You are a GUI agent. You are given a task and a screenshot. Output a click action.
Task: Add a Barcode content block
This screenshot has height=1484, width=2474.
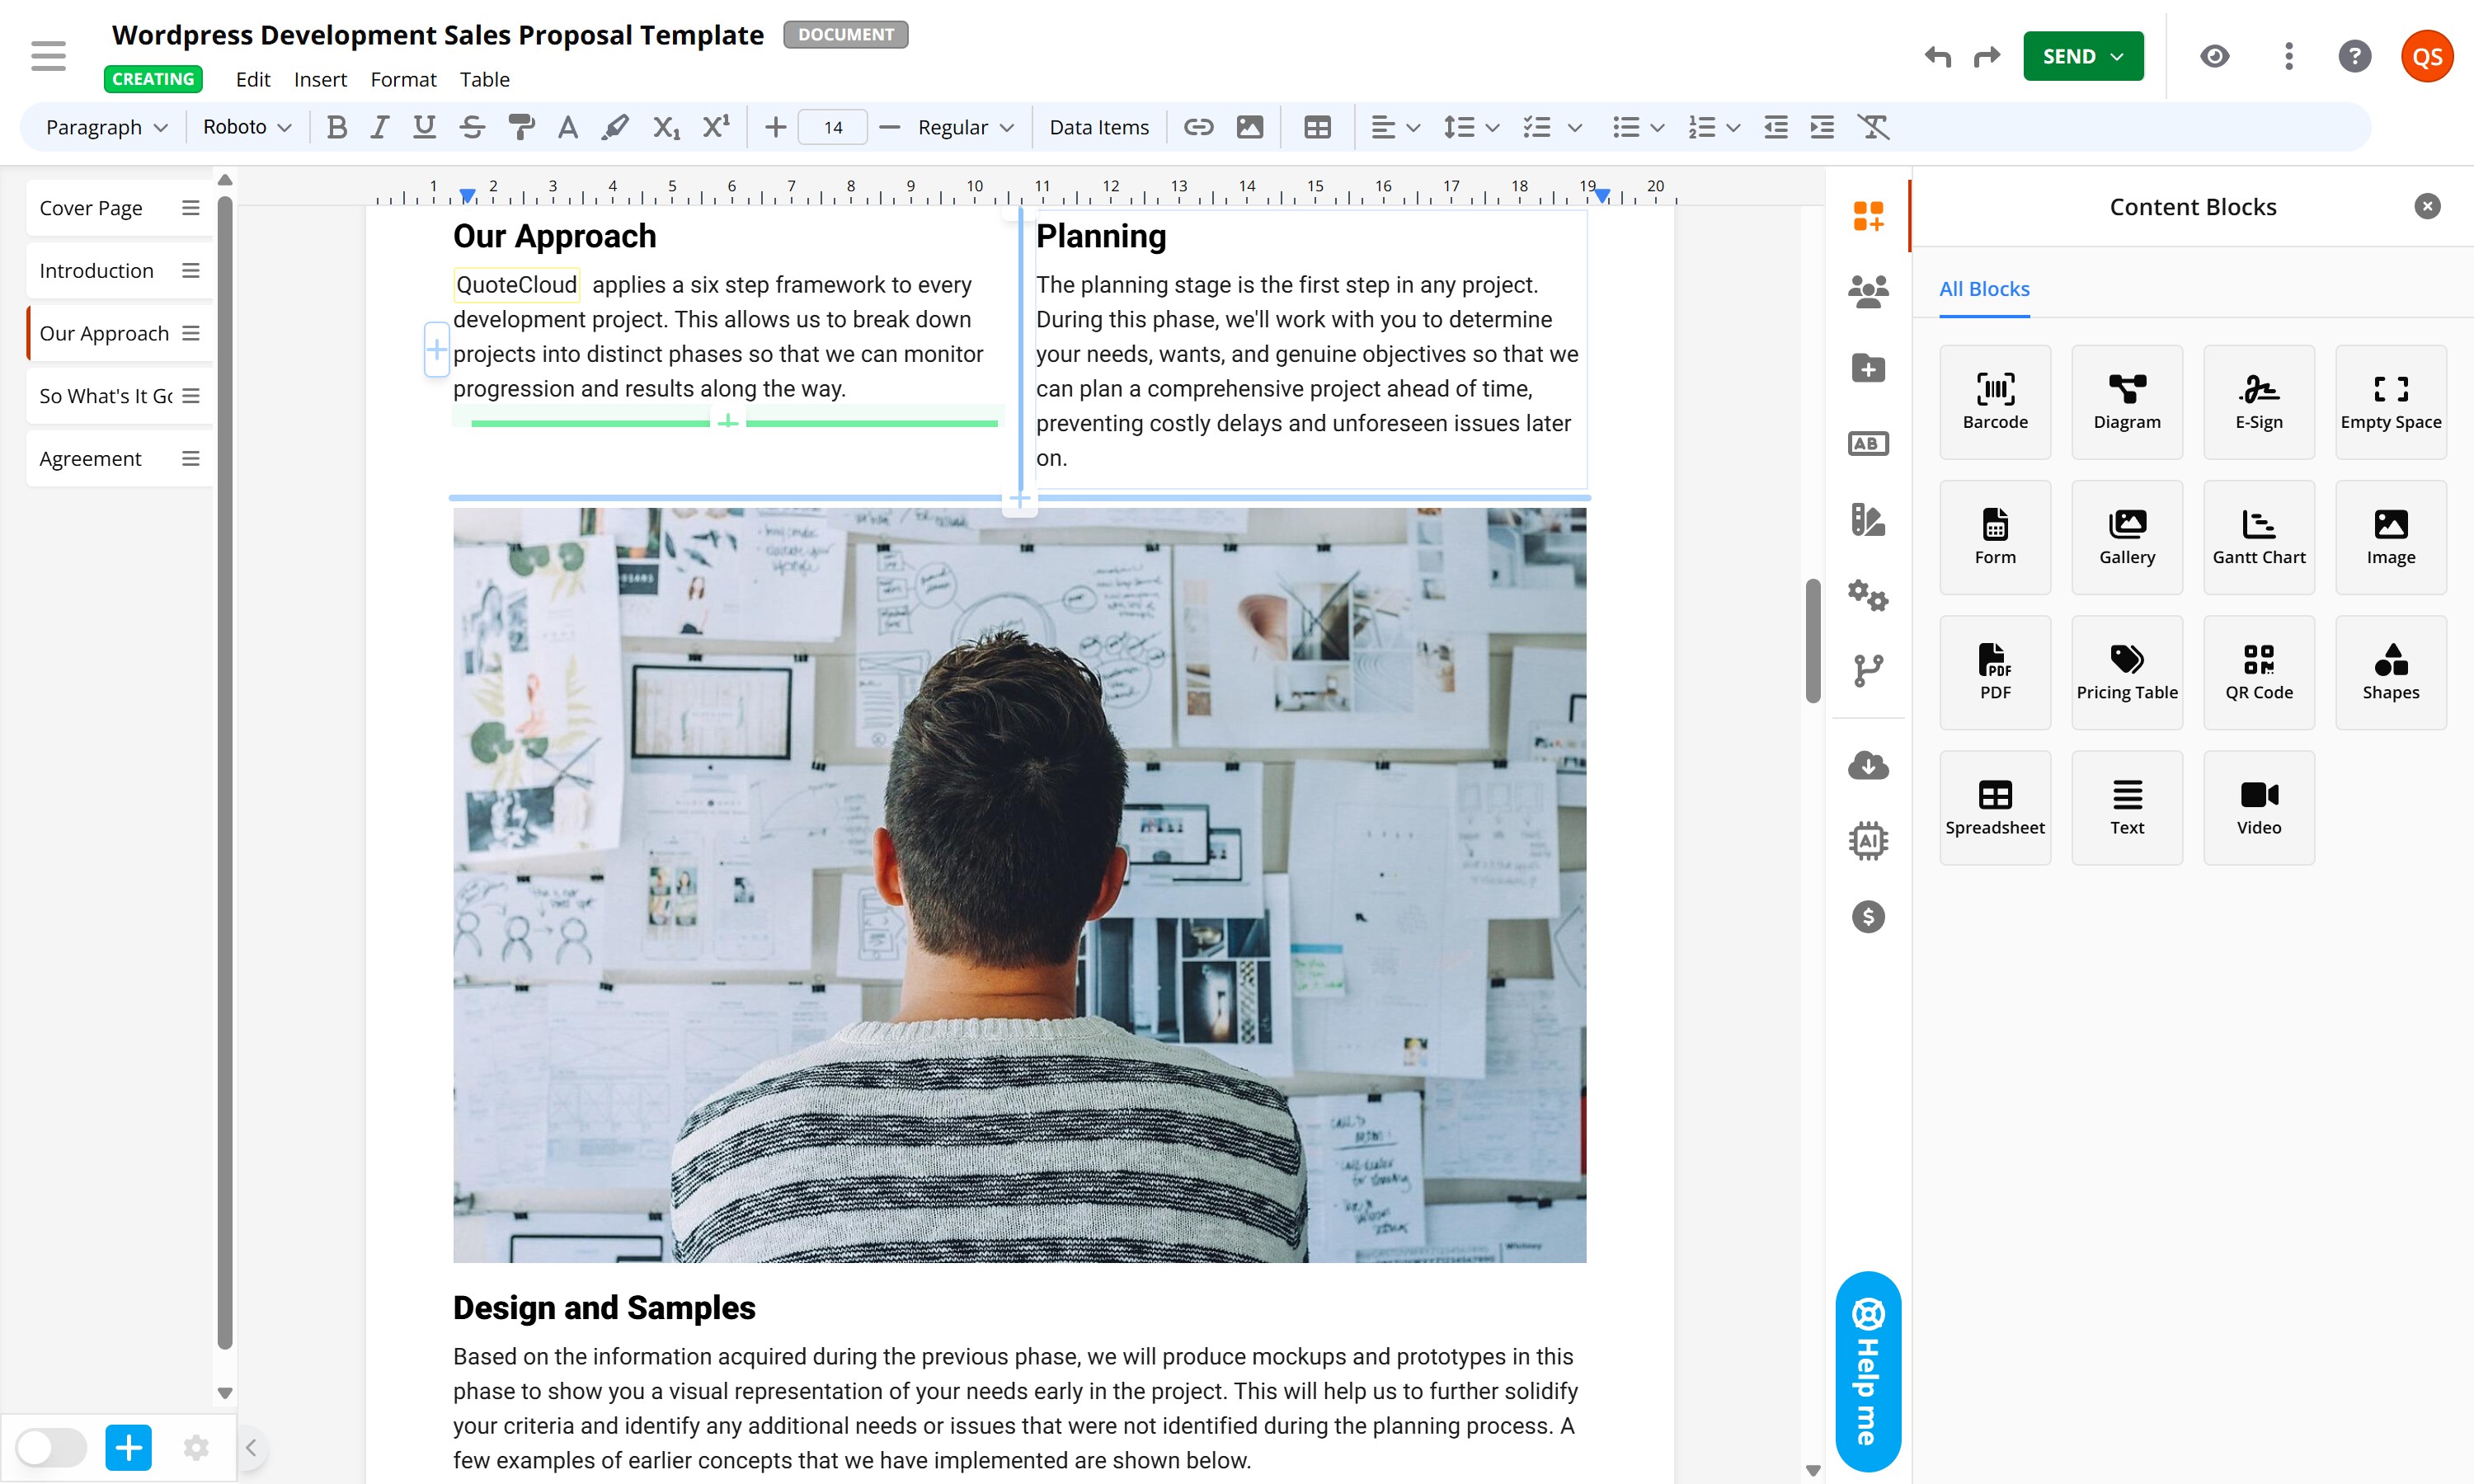click(x=1994, y=401)
